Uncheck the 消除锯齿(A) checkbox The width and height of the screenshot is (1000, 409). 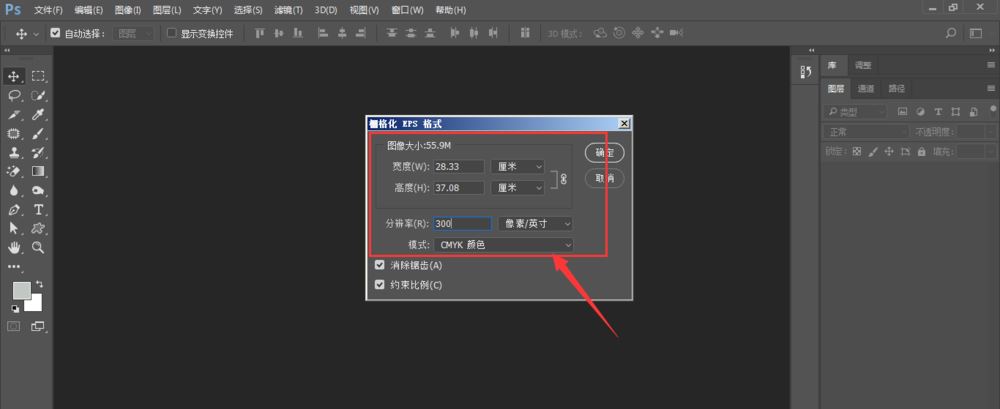[380, 265]
